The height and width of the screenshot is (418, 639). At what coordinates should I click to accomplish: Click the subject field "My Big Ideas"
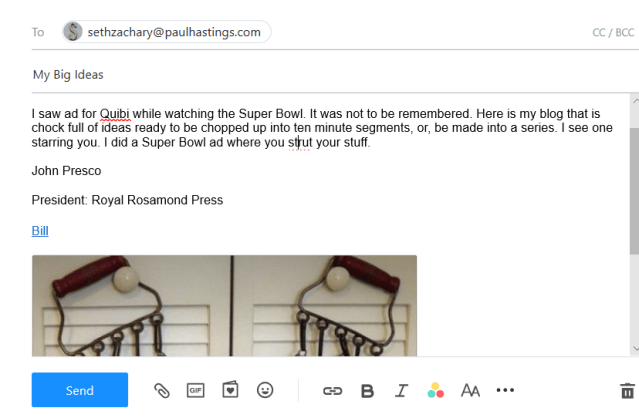[x=68, y=75]
